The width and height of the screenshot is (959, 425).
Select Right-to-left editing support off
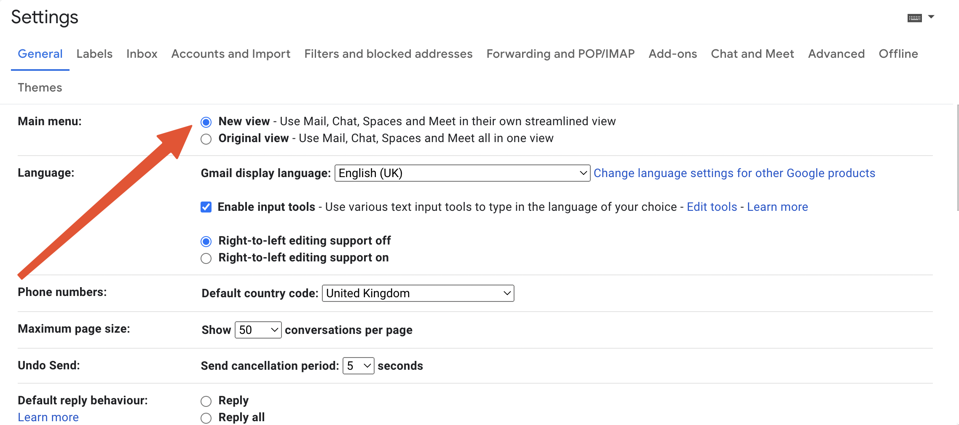tap(206, 241)
